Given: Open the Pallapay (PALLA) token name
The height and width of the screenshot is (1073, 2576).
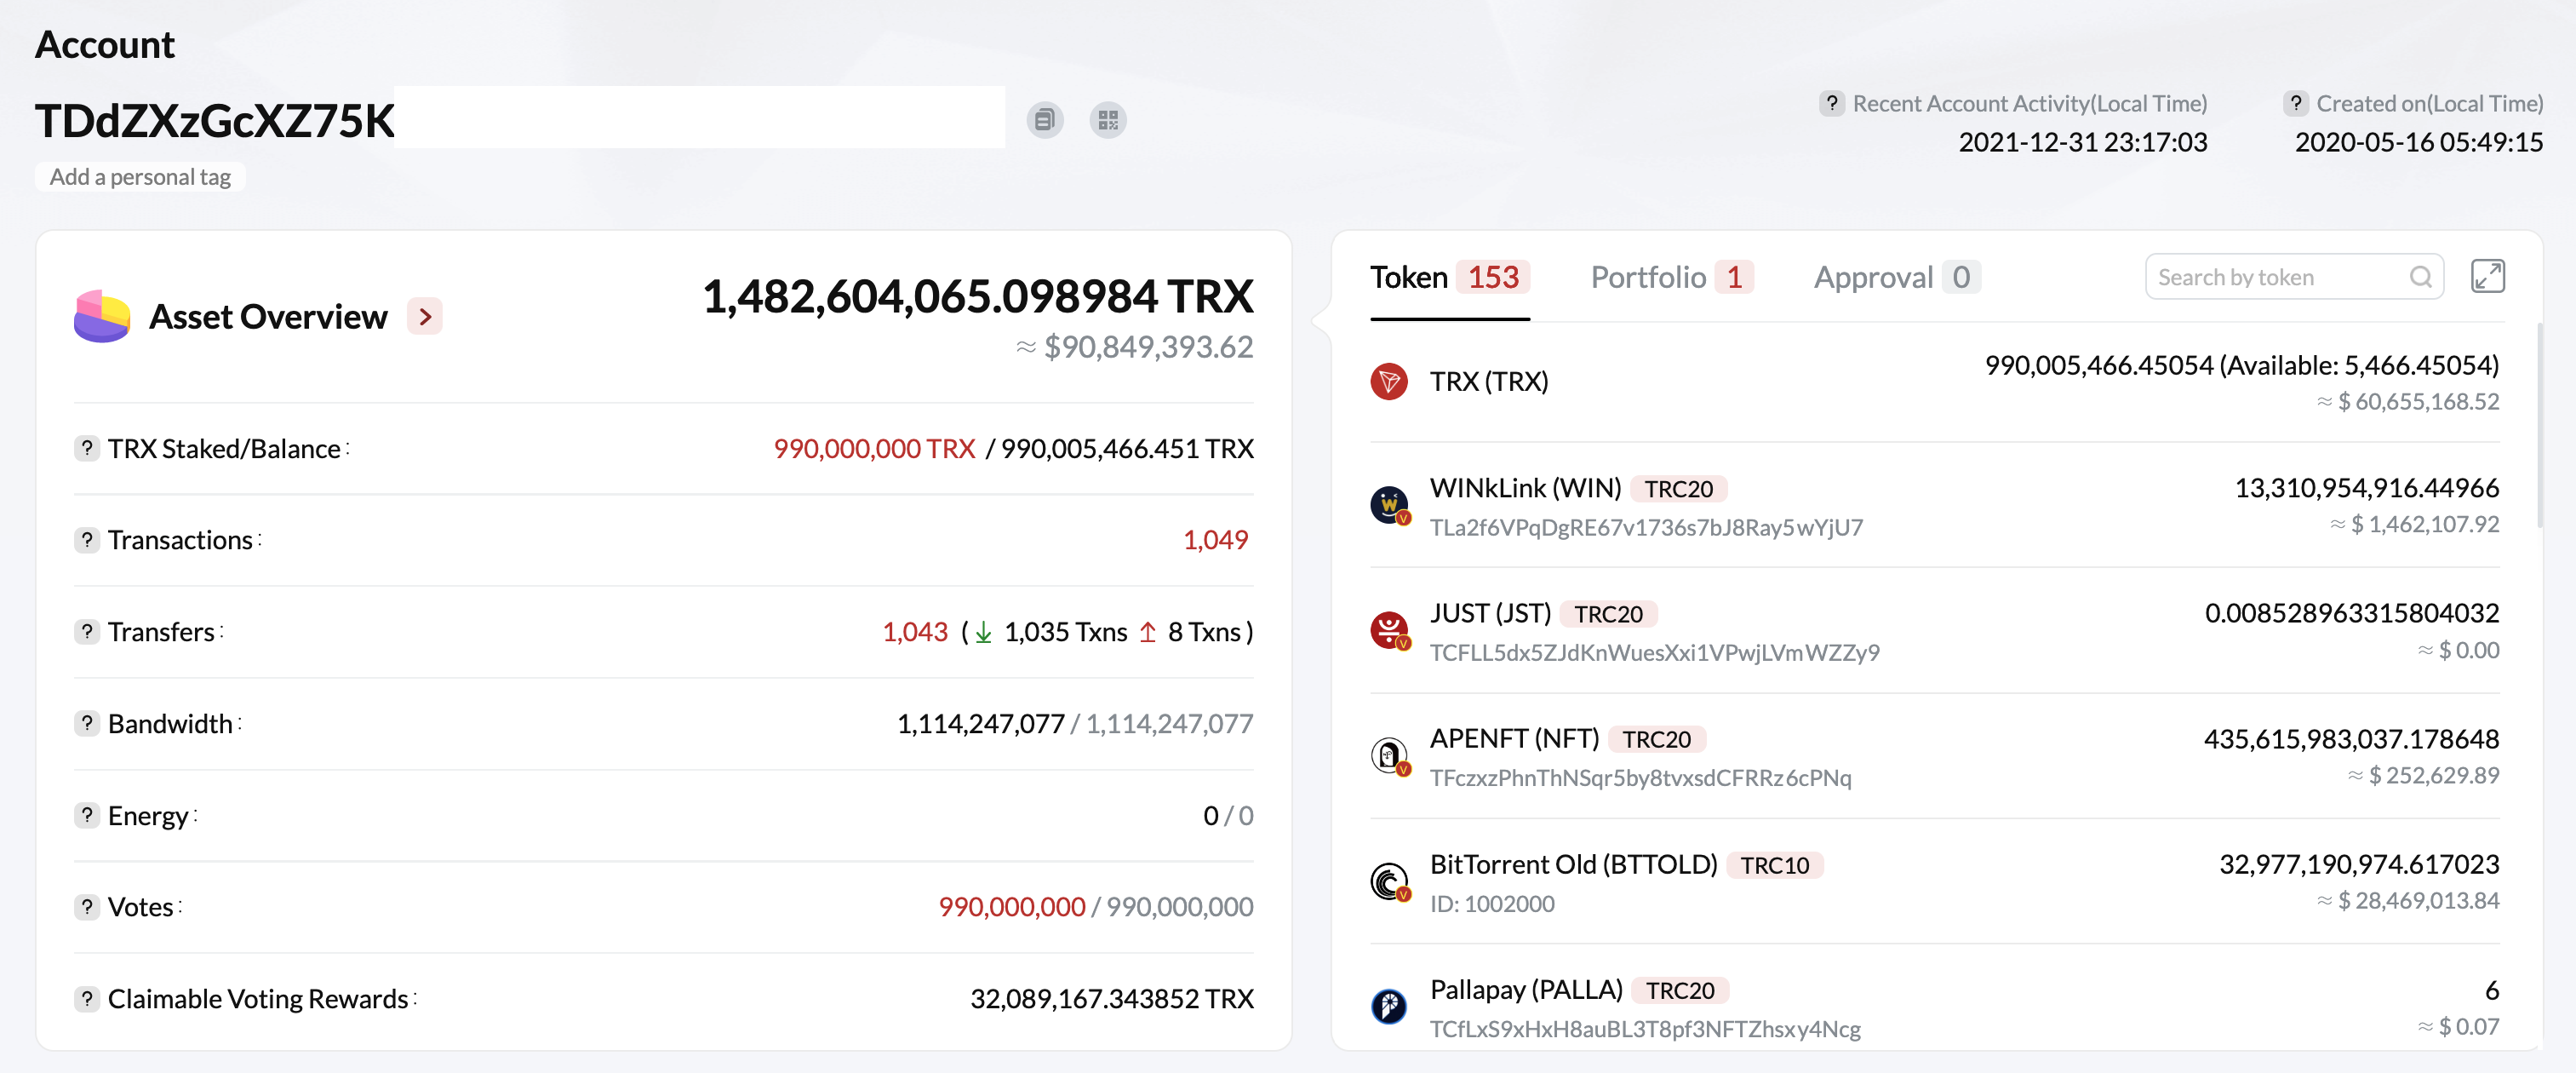Looking at the screenshot, I should pyautogui.click(x=1526, y=989).
